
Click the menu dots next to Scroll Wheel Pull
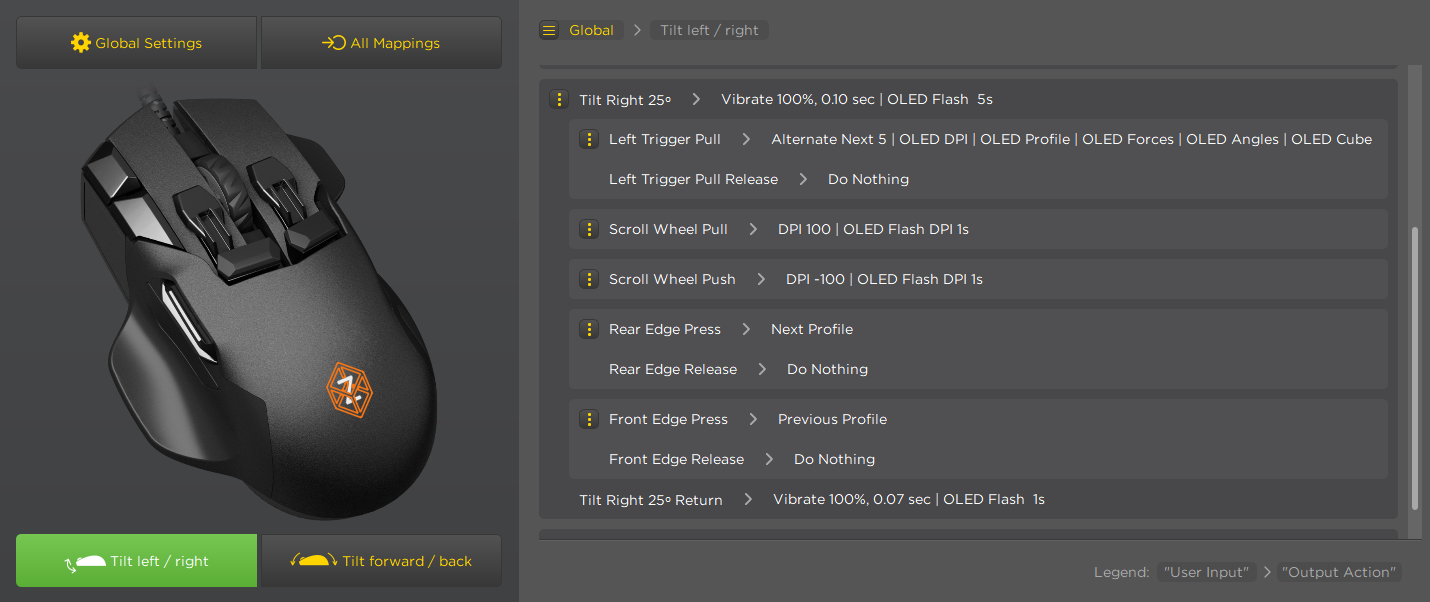590,230
